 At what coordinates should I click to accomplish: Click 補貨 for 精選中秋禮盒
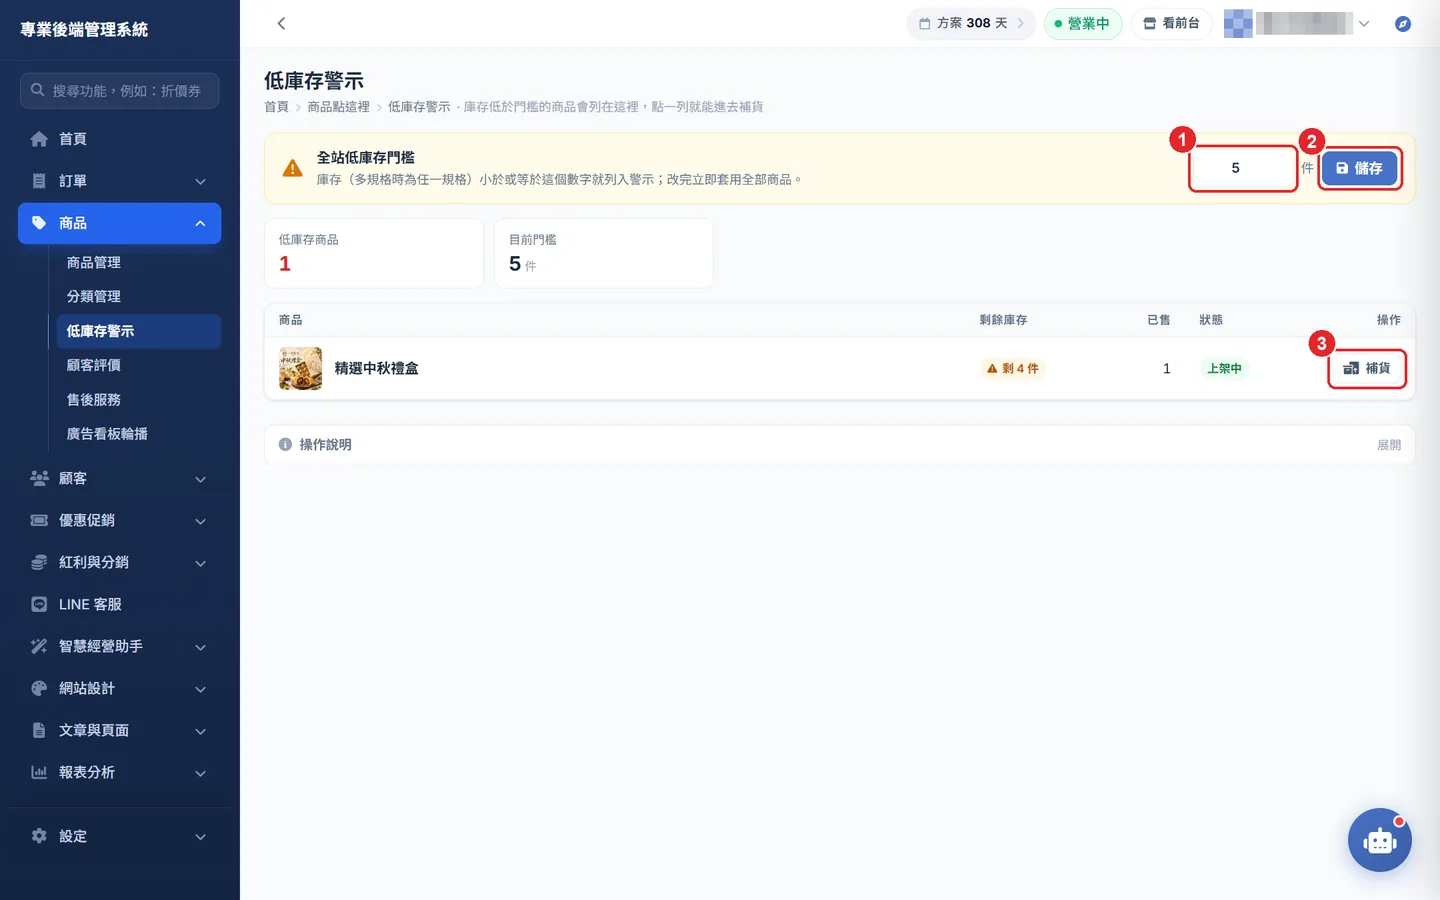coord(1367,368)
